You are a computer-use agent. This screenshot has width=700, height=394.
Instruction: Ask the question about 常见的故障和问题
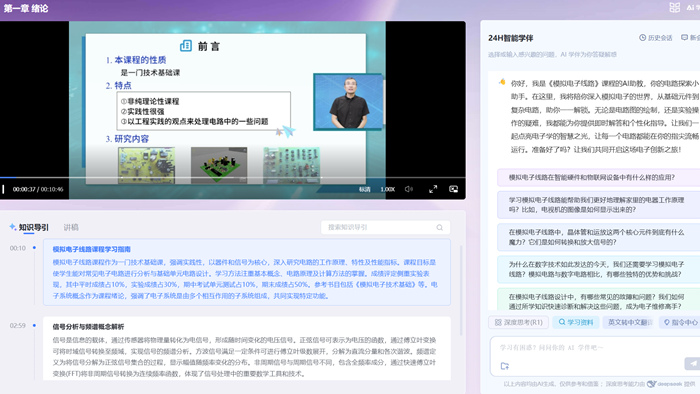(x=598, y=299)
